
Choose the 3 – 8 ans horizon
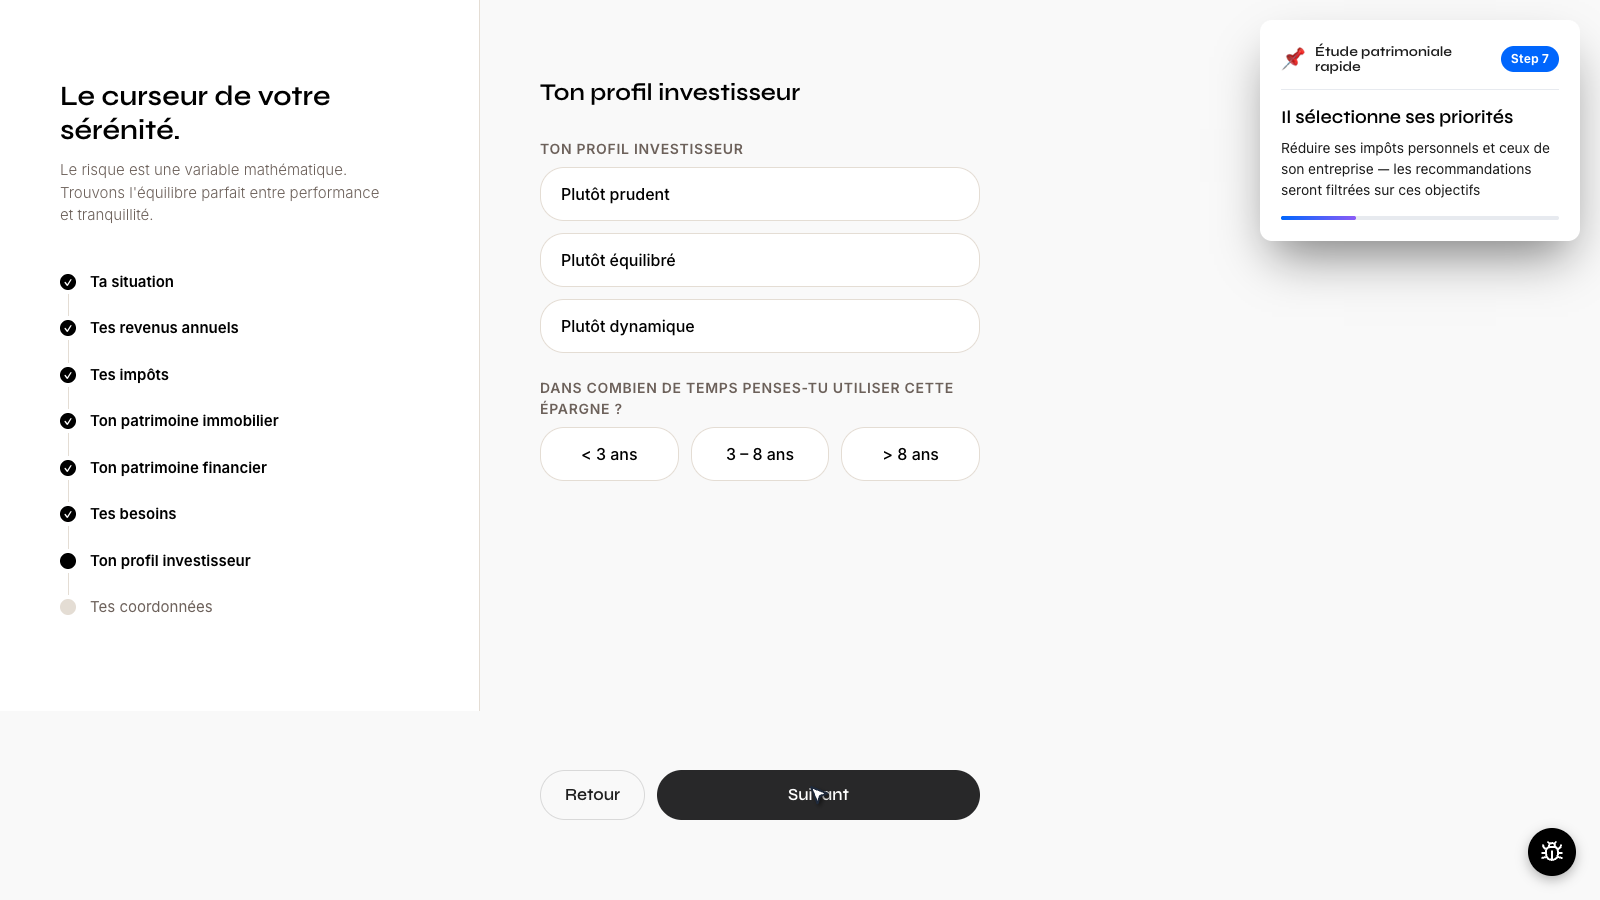point(760,454)
